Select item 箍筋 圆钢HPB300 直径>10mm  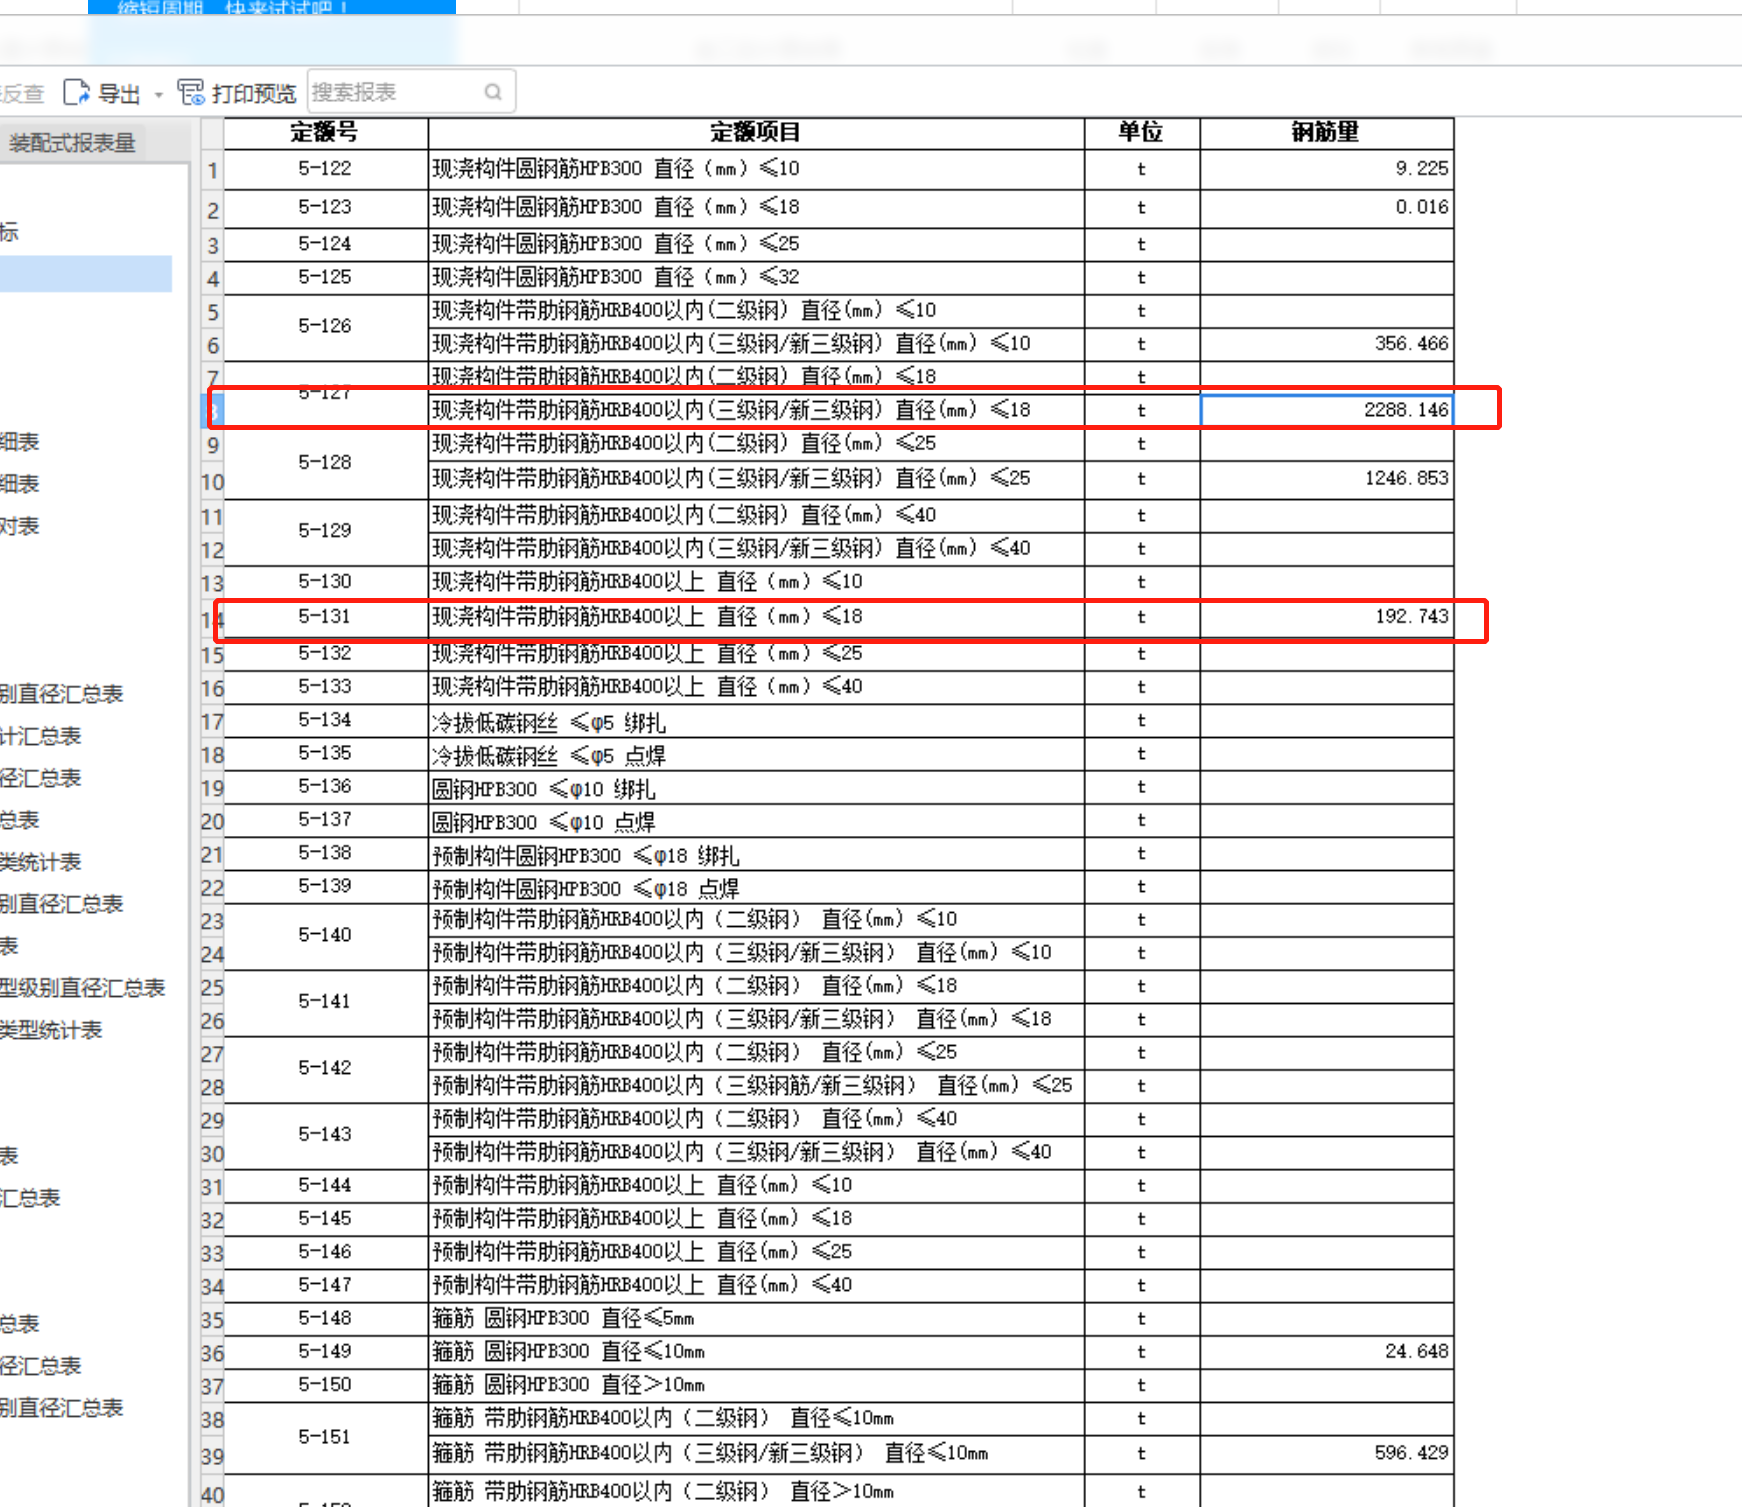pyautogui.click(x=756, y=1385)
